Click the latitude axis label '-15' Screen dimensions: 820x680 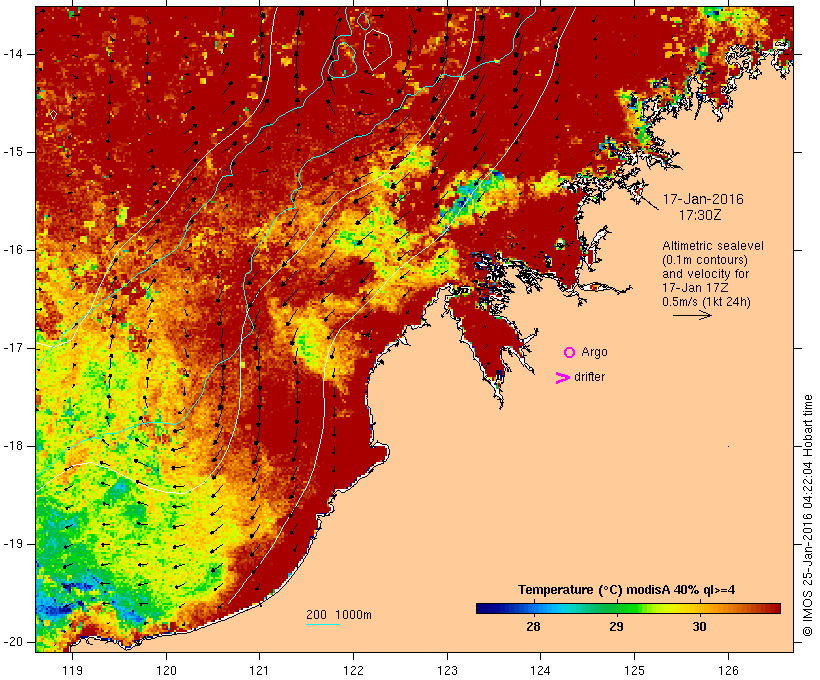click(x=13, y=152)
